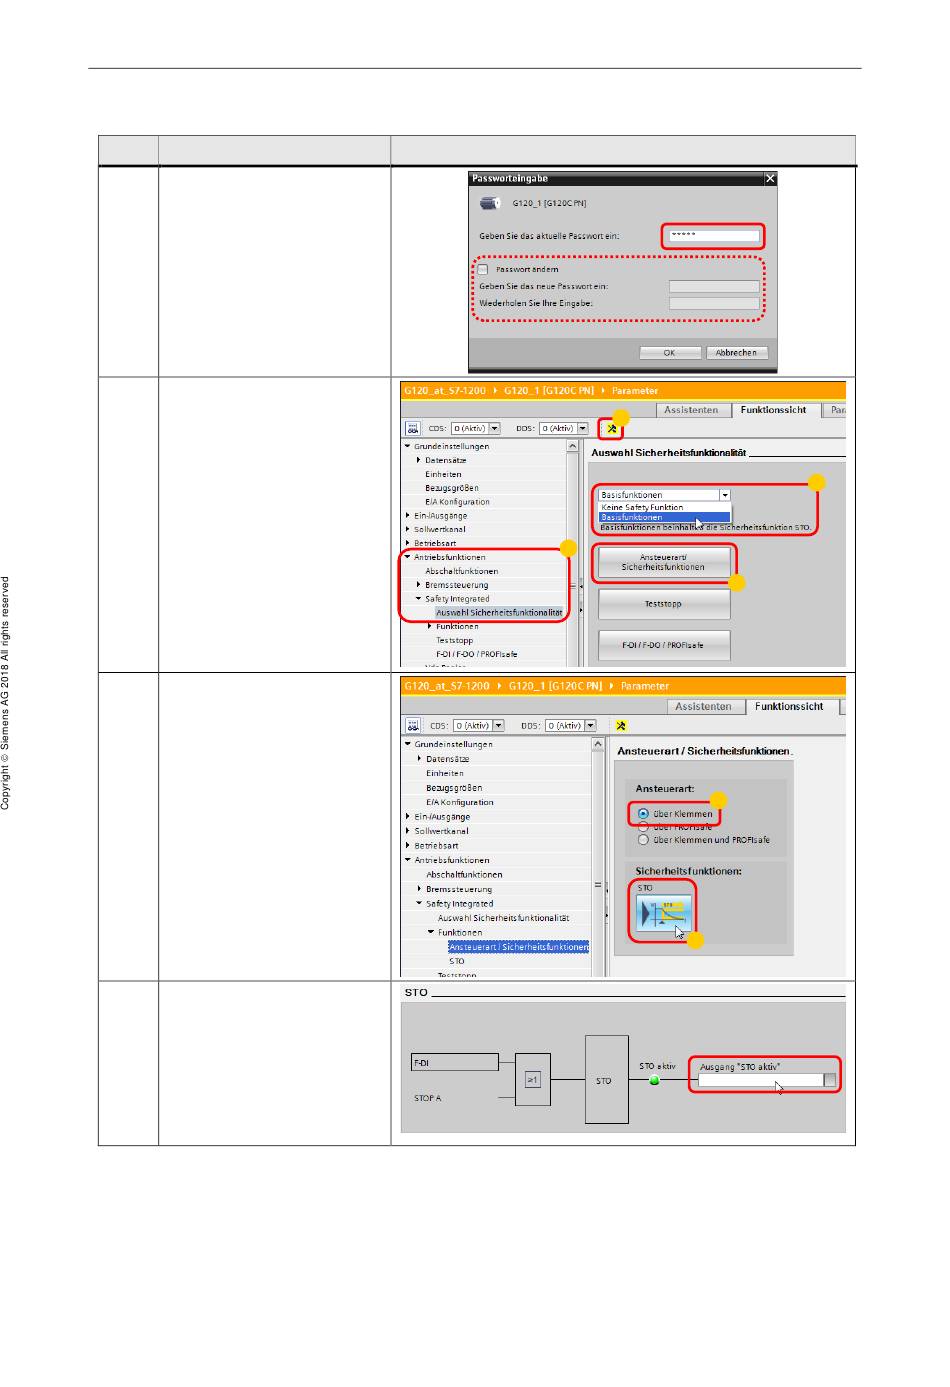950x1387 pixels.
Task: Collapse Safety Integrated in the Auswahl view tree
Action: click(x=418, y=599)
